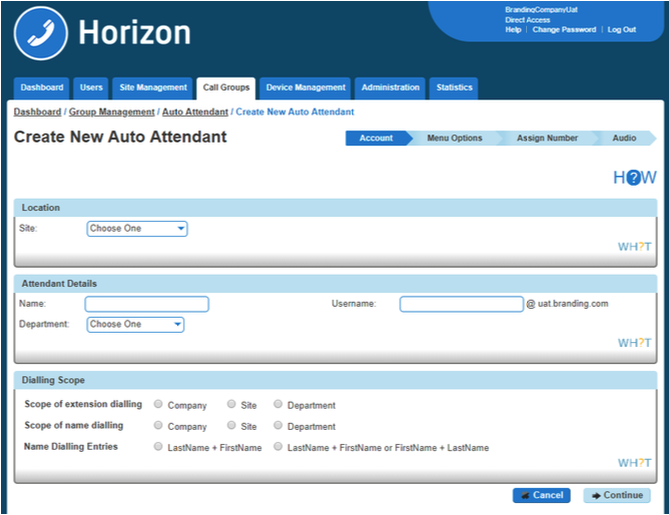The image size is (669, 515).
Task: Click the Dialling Scope section header
Action: (x=335, y=380)
